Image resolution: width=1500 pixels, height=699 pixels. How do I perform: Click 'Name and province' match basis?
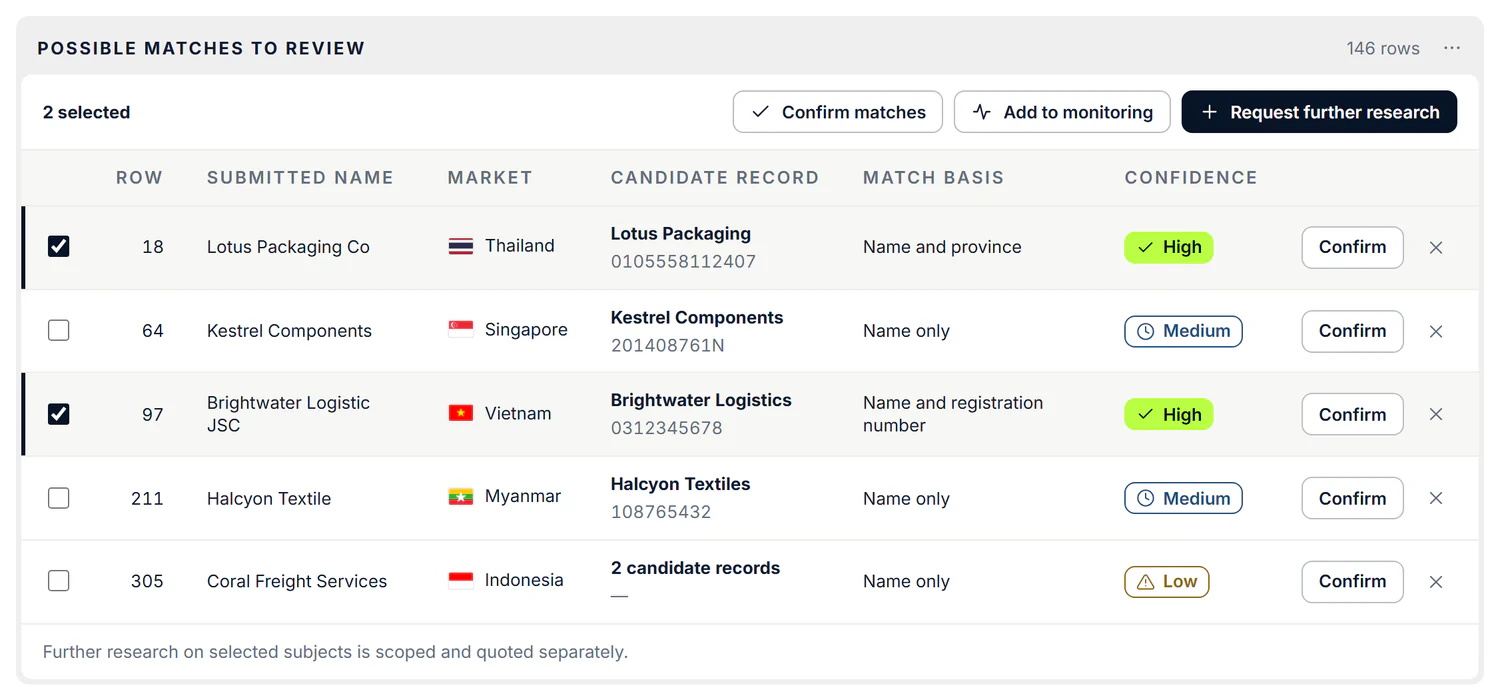[942, 247]
